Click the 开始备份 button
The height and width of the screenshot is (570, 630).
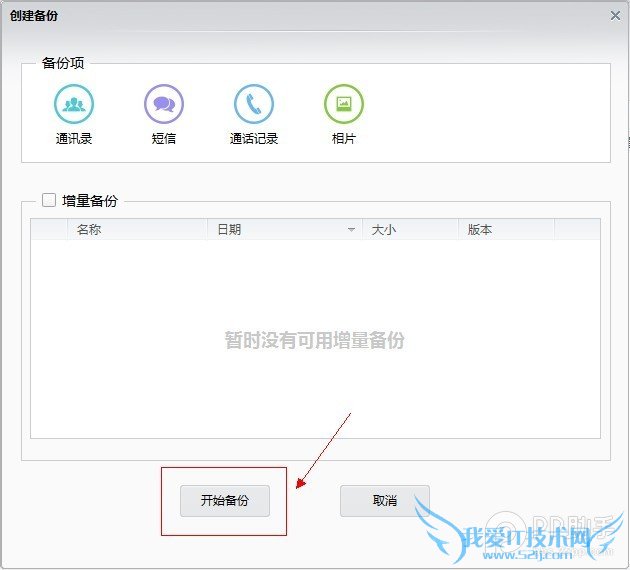[x=225, y=501]
